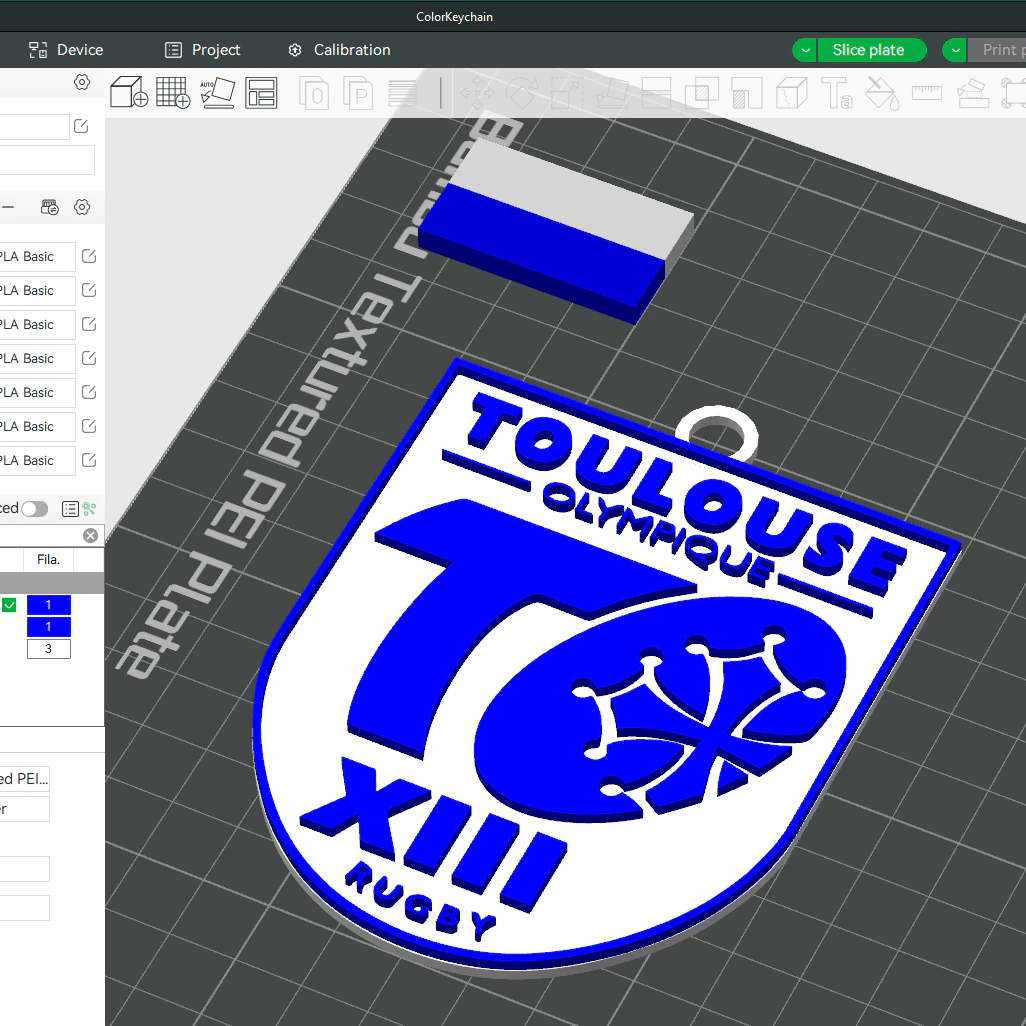Select the blue and white block object
Image resolution: width=1026 pixels, height=1026 pixels.
[x=556, y=229]
